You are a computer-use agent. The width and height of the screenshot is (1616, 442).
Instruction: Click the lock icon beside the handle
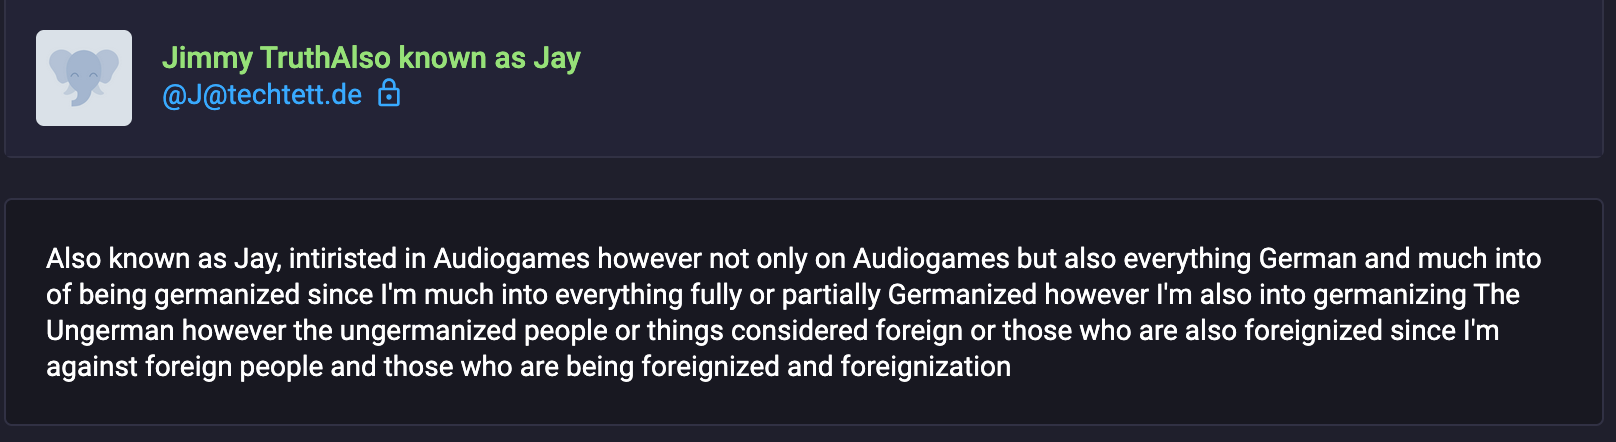(x=389, y=94)
